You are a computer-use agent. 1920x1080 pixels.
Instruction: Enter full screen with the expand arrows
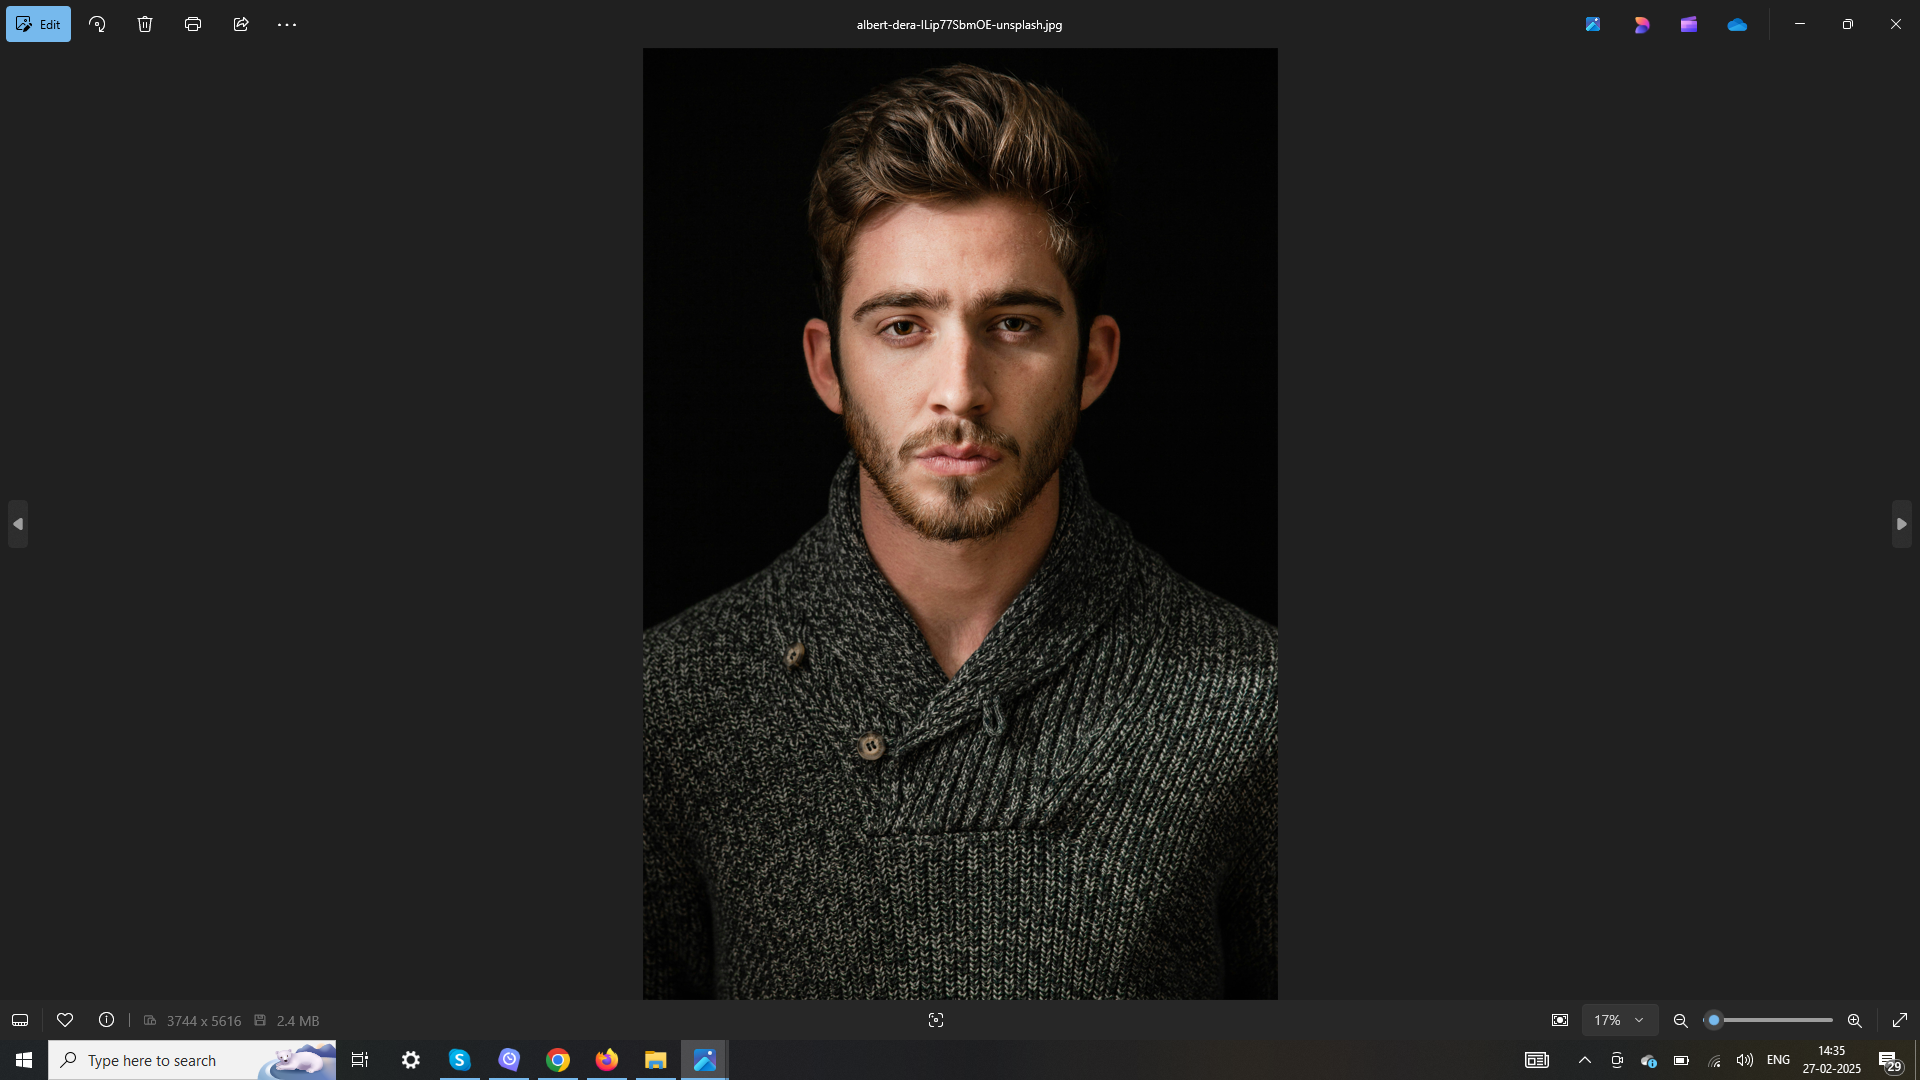point(1900,1020)
